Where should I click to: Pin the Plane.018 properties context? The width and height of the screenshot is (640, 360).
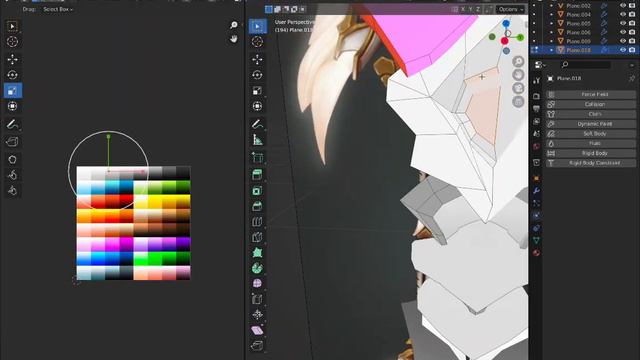tap(632, 78)
